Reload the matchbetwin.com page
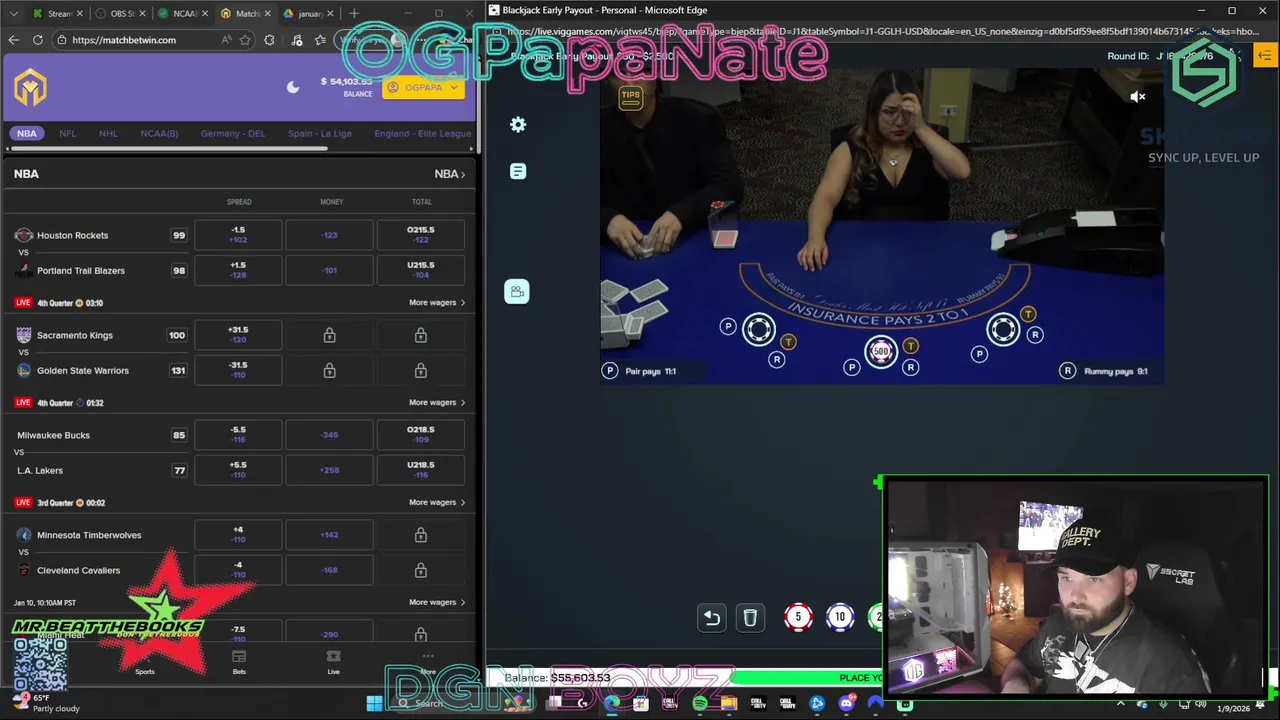Image resolution: width=1280 pixels, height=720 pixels. (38, 40)
